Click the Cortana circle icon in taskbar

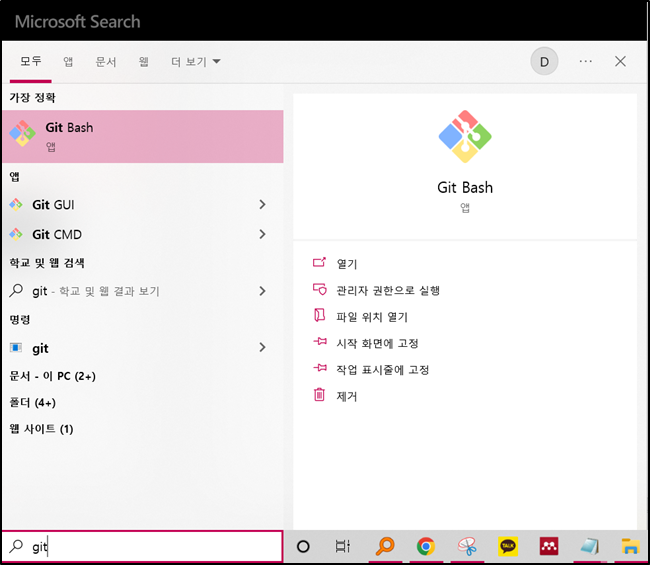303,546
